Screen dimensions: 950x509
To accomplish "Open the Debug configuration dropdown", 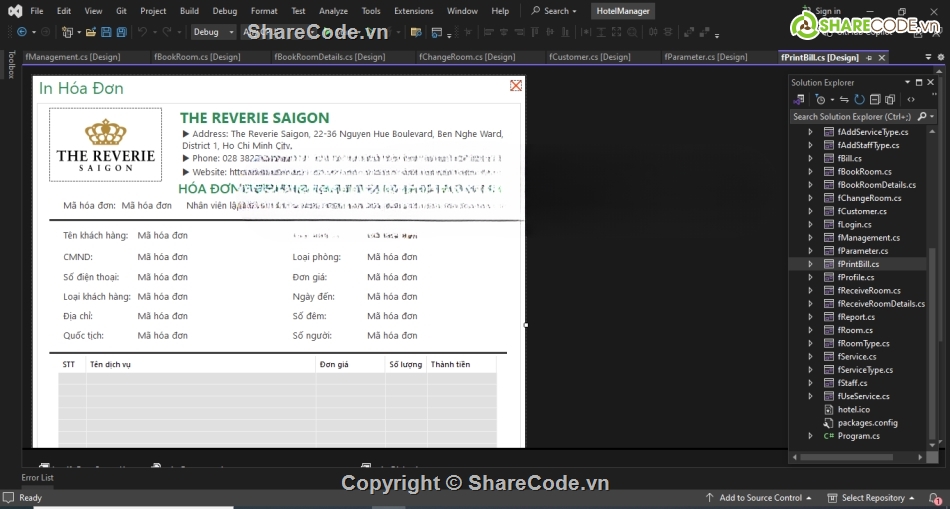I will click(213, 32).
